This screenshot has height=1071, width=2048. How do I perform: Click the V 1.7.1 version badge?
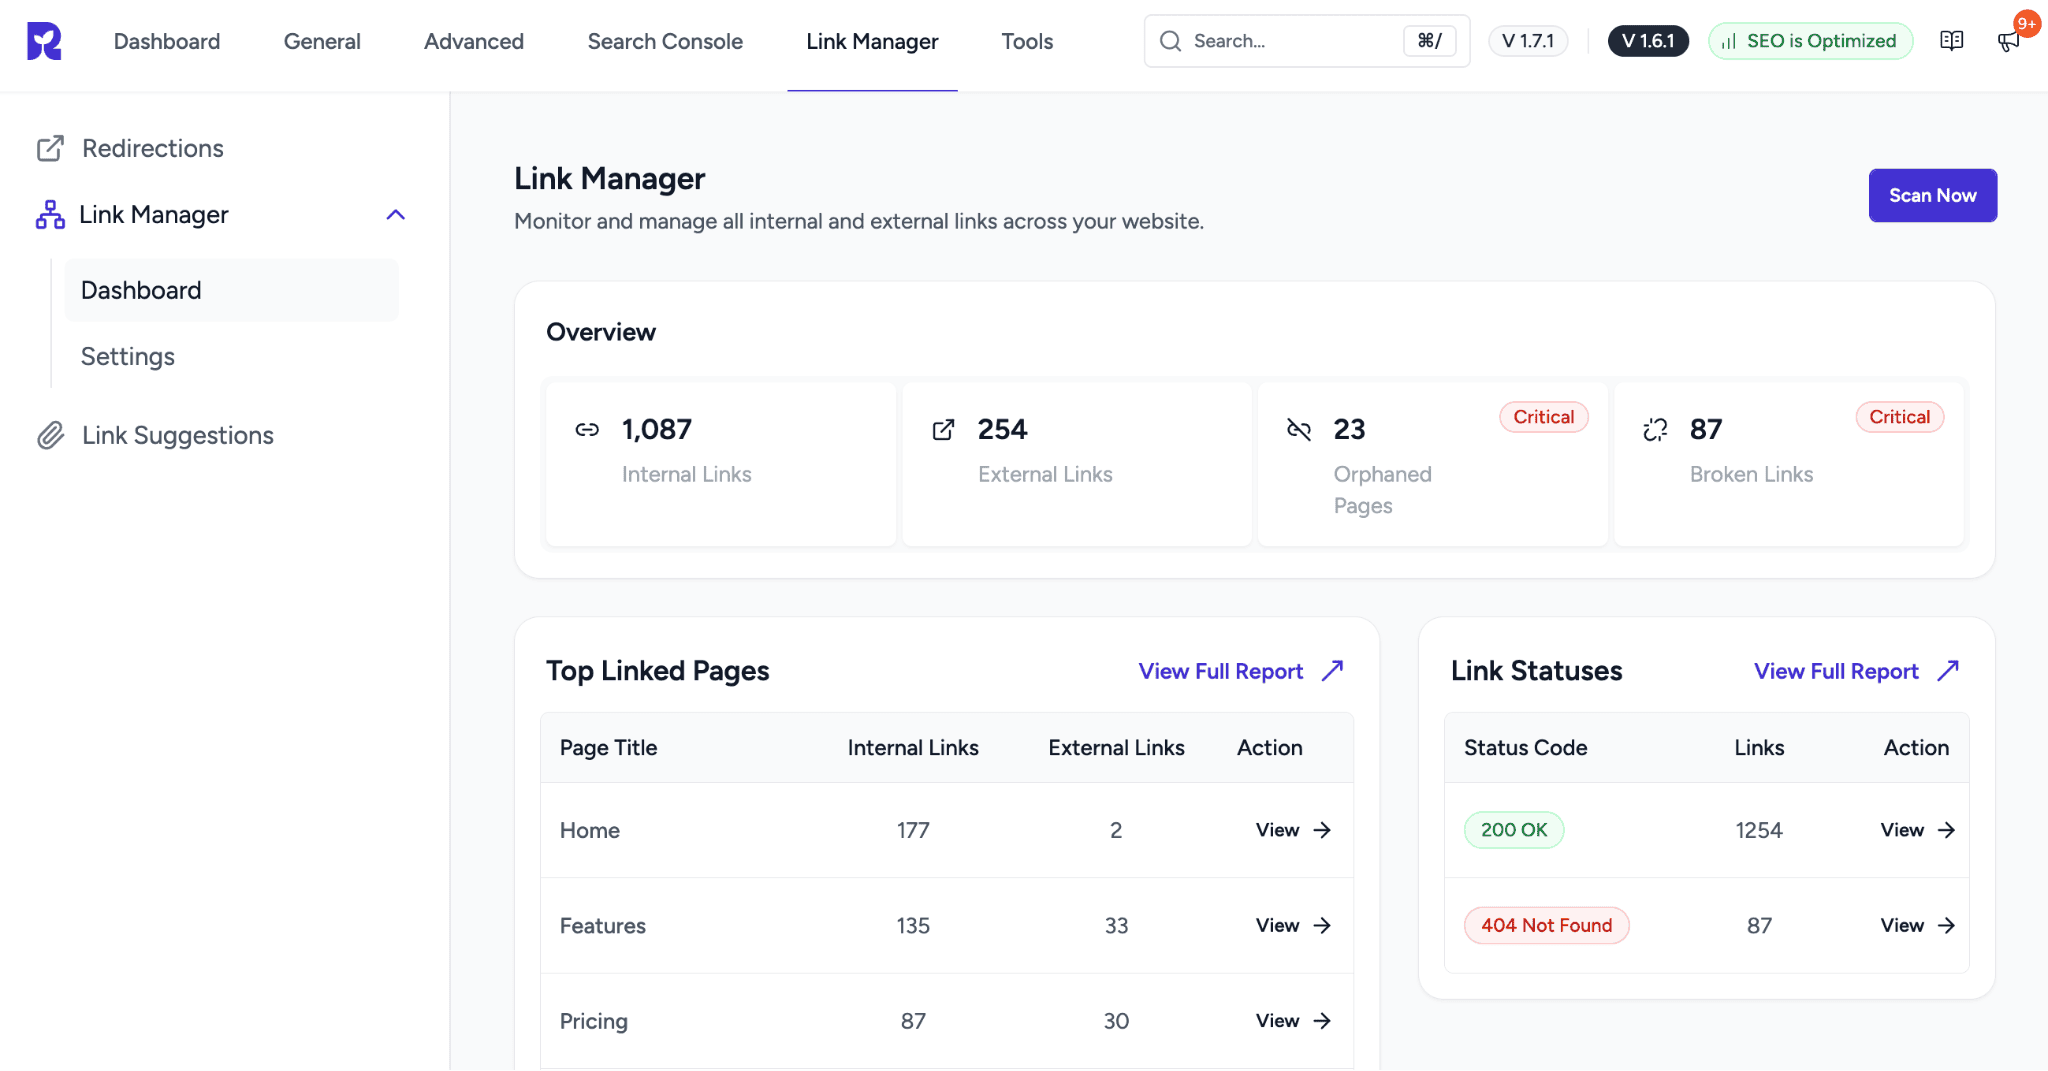[1528, 41]
